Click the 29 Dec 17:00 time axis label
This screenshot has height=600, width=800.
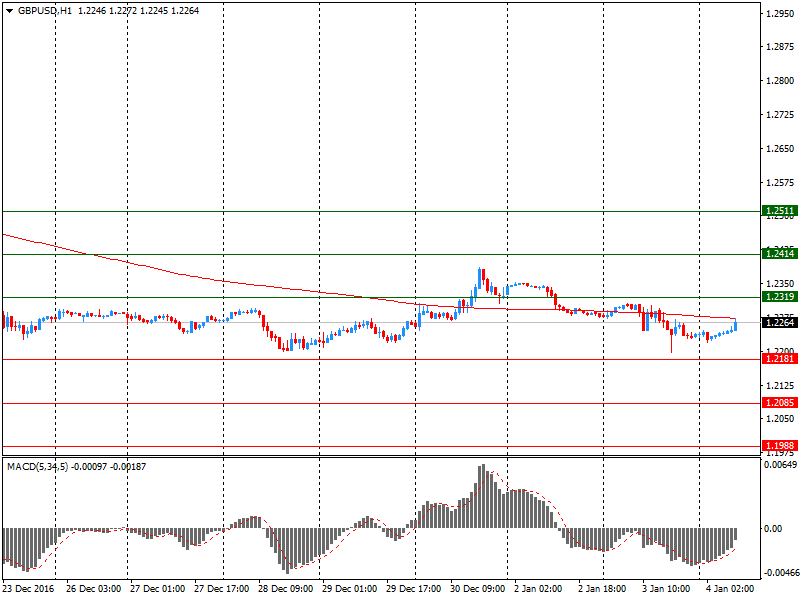point(414,589)
